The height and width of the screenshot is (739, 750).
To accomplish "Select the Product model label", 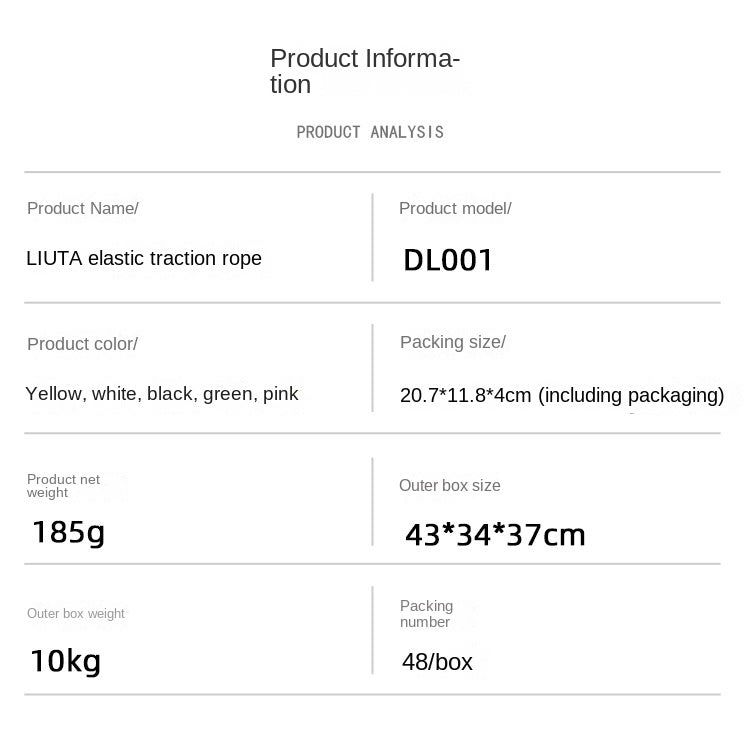I will click(x=455, y=208).
